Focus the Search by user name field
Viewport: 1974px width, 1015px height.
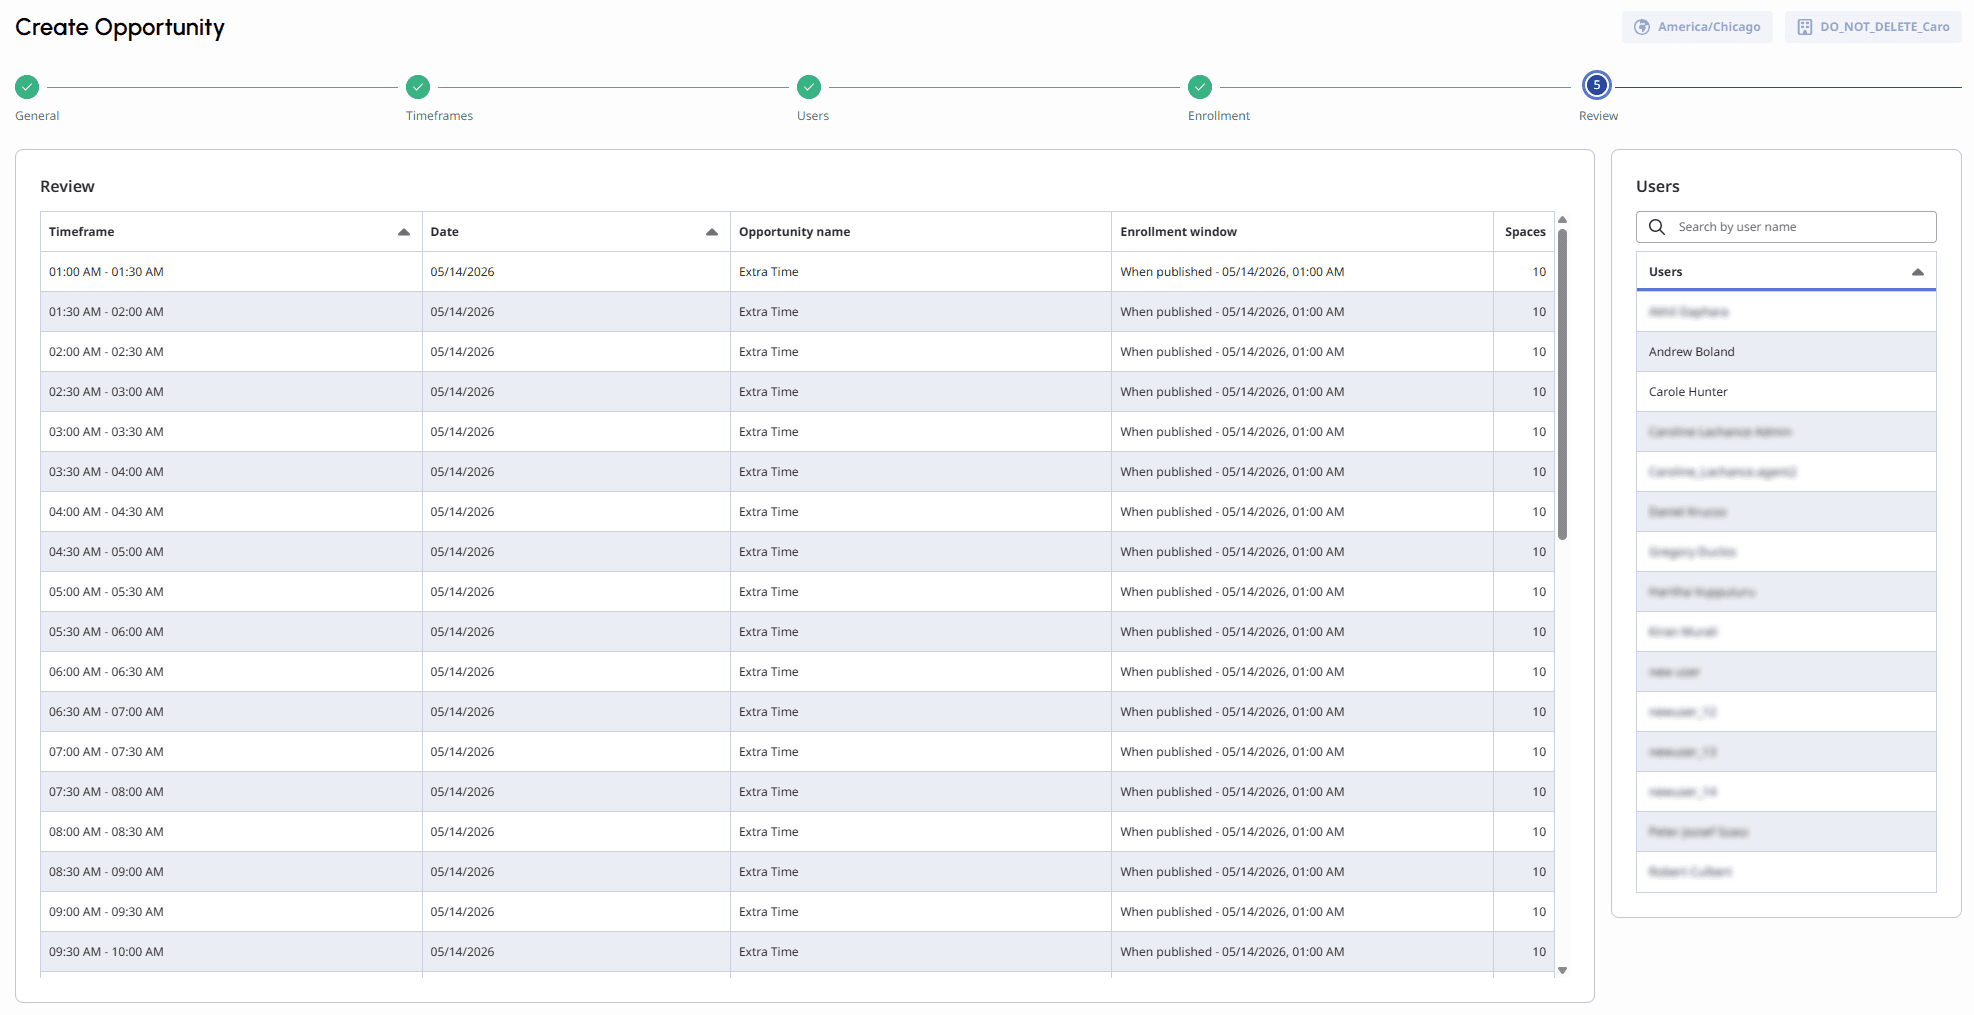tap(1786, 227)
